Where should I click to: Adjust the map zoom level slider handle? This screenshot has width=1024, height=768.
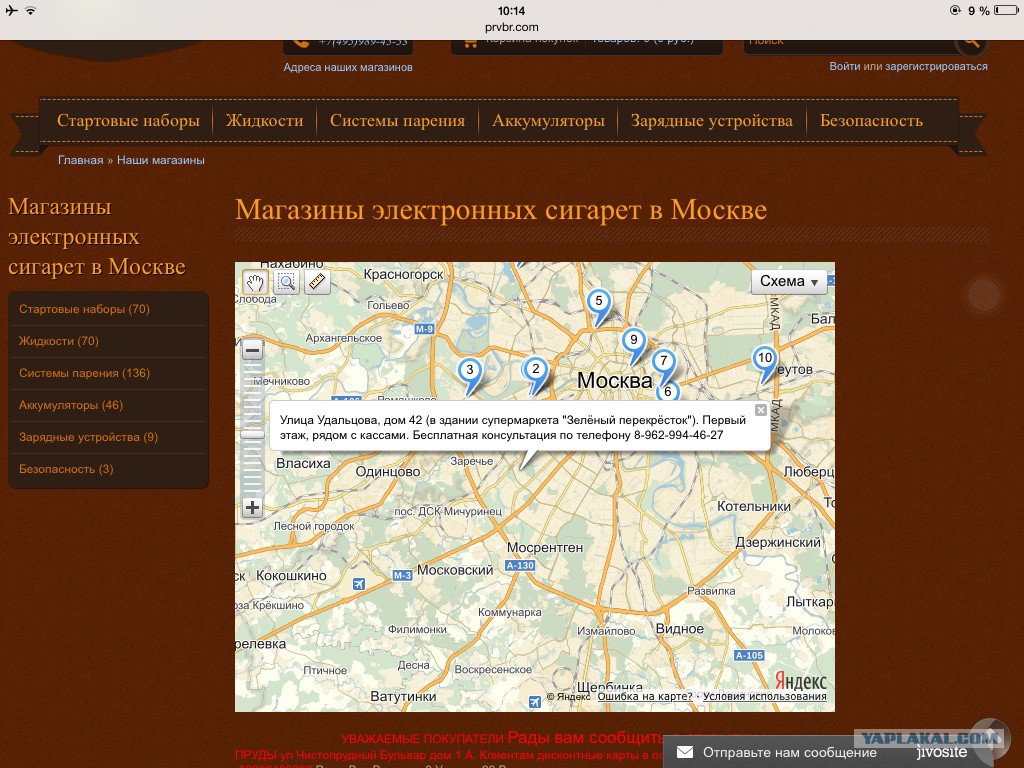(252, 434)
